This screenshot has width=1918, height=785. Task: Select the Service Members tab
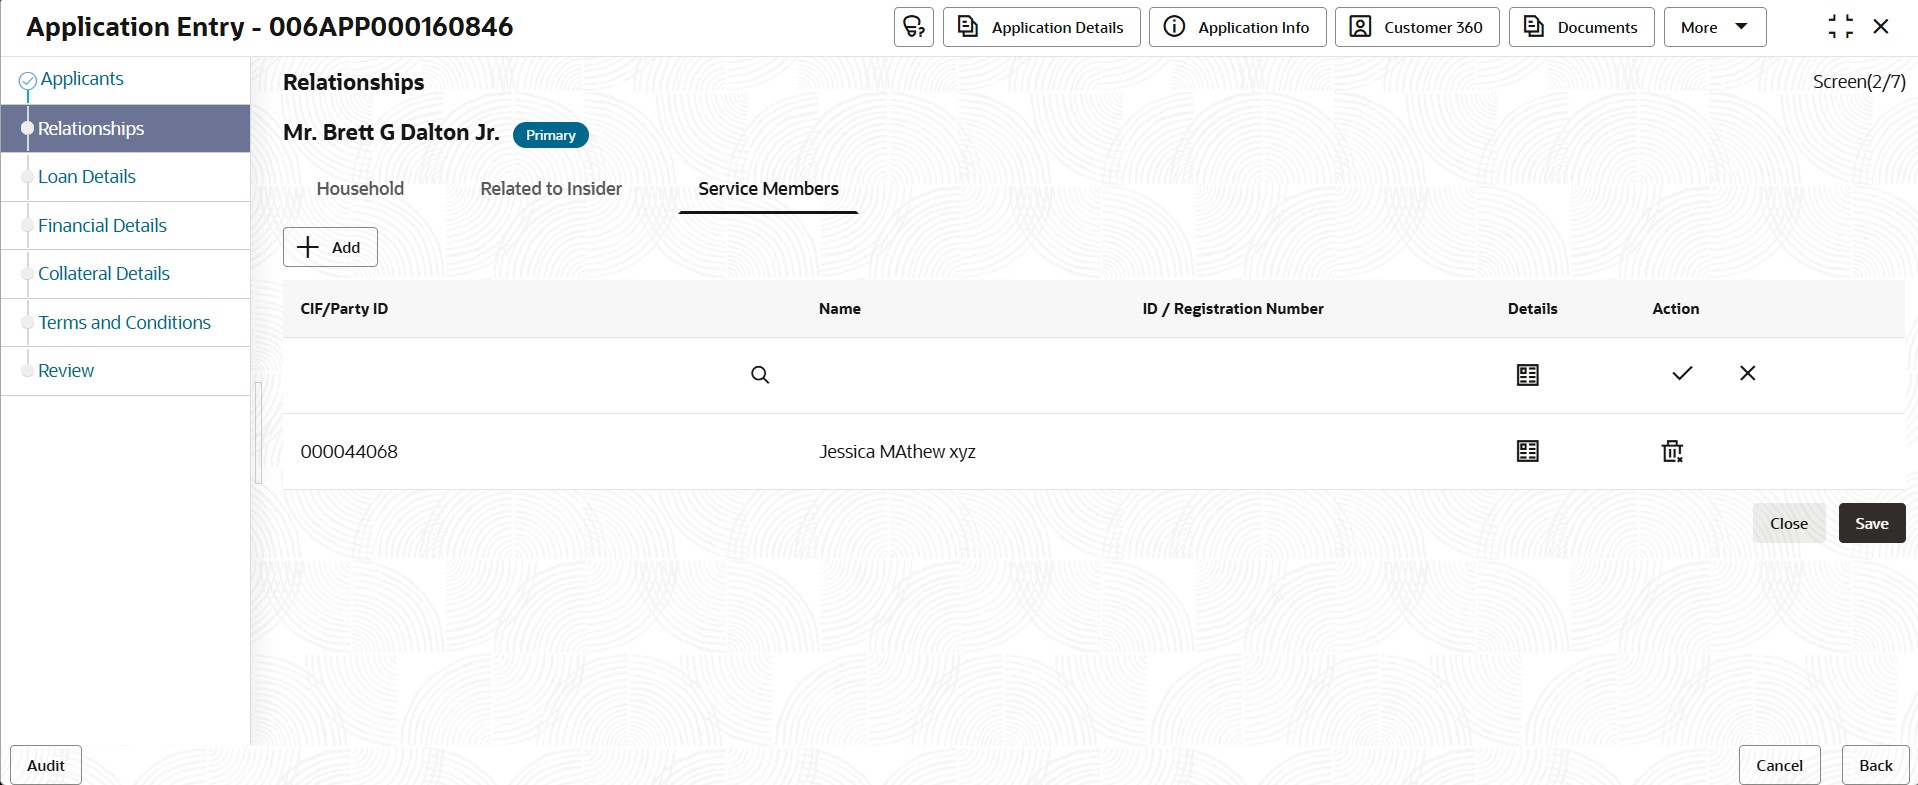click(768, 188)
